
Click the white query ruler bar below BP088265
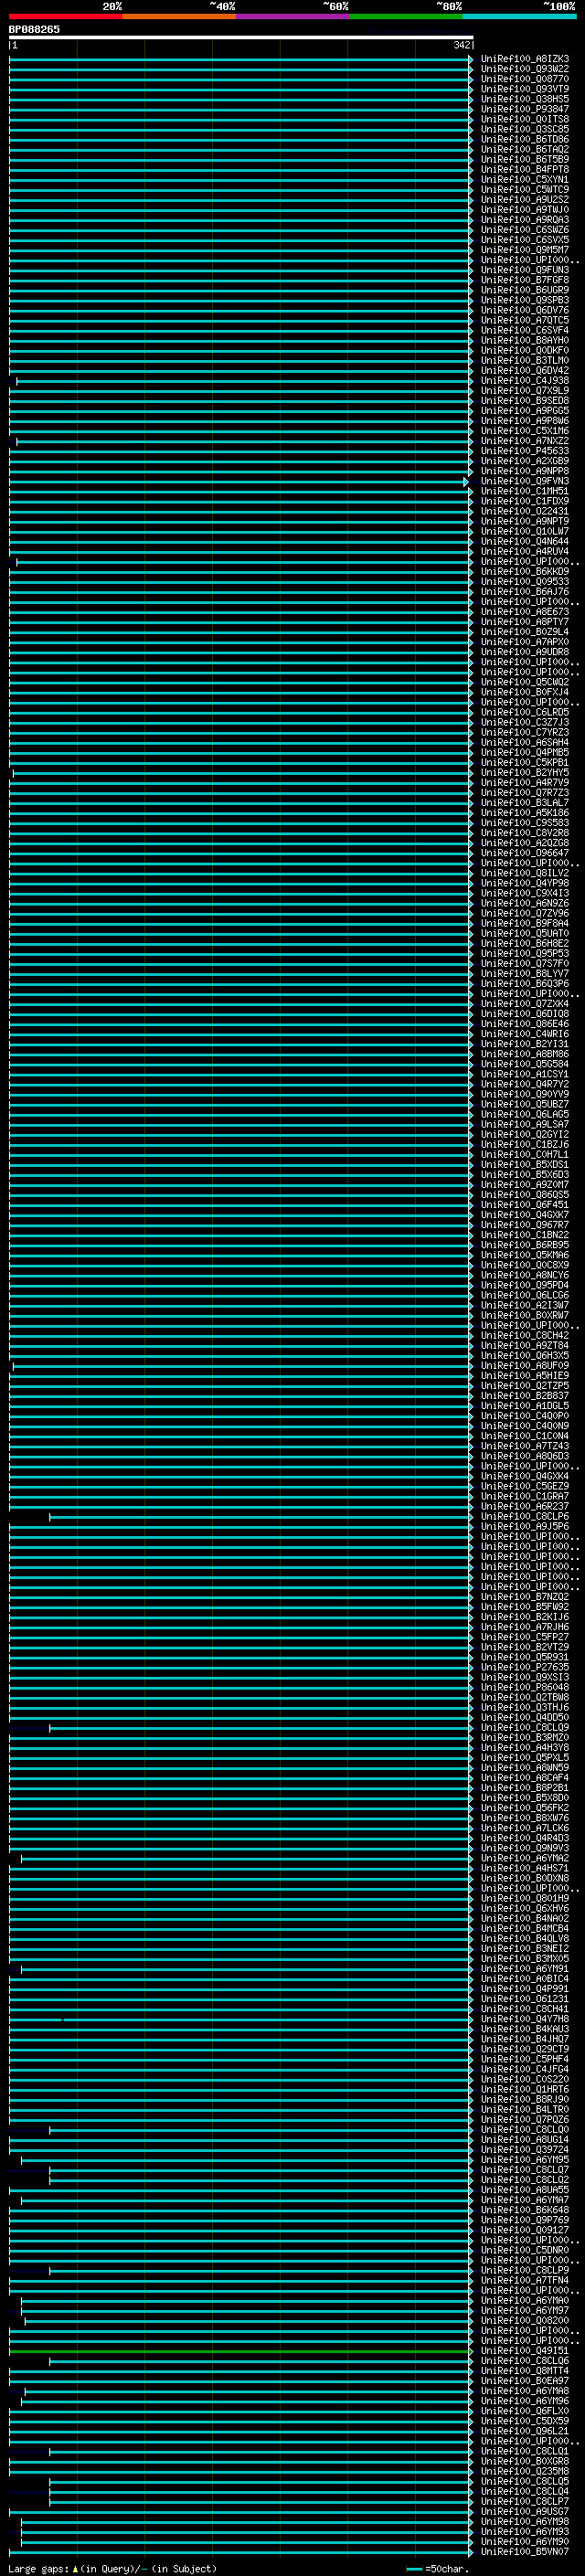click(x=241, y=38)
